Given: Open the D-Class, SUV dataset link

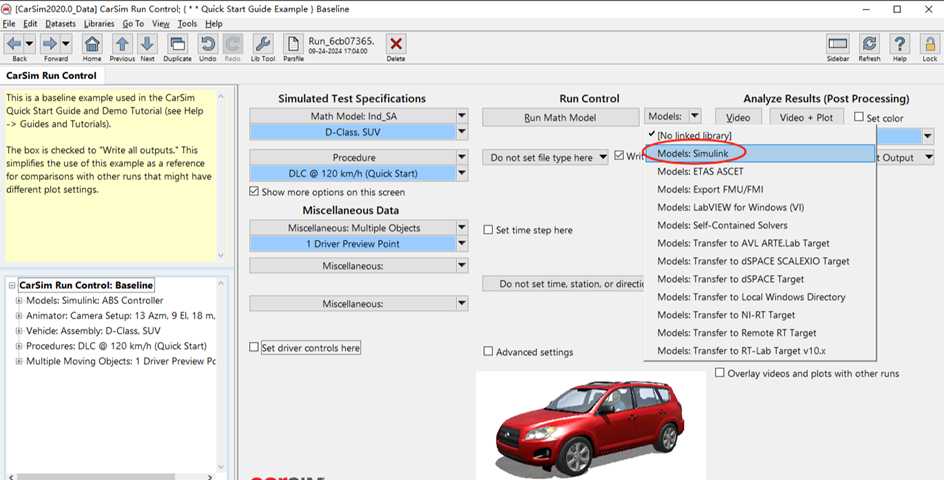Looking at the screenshot, I should [353, 132].
